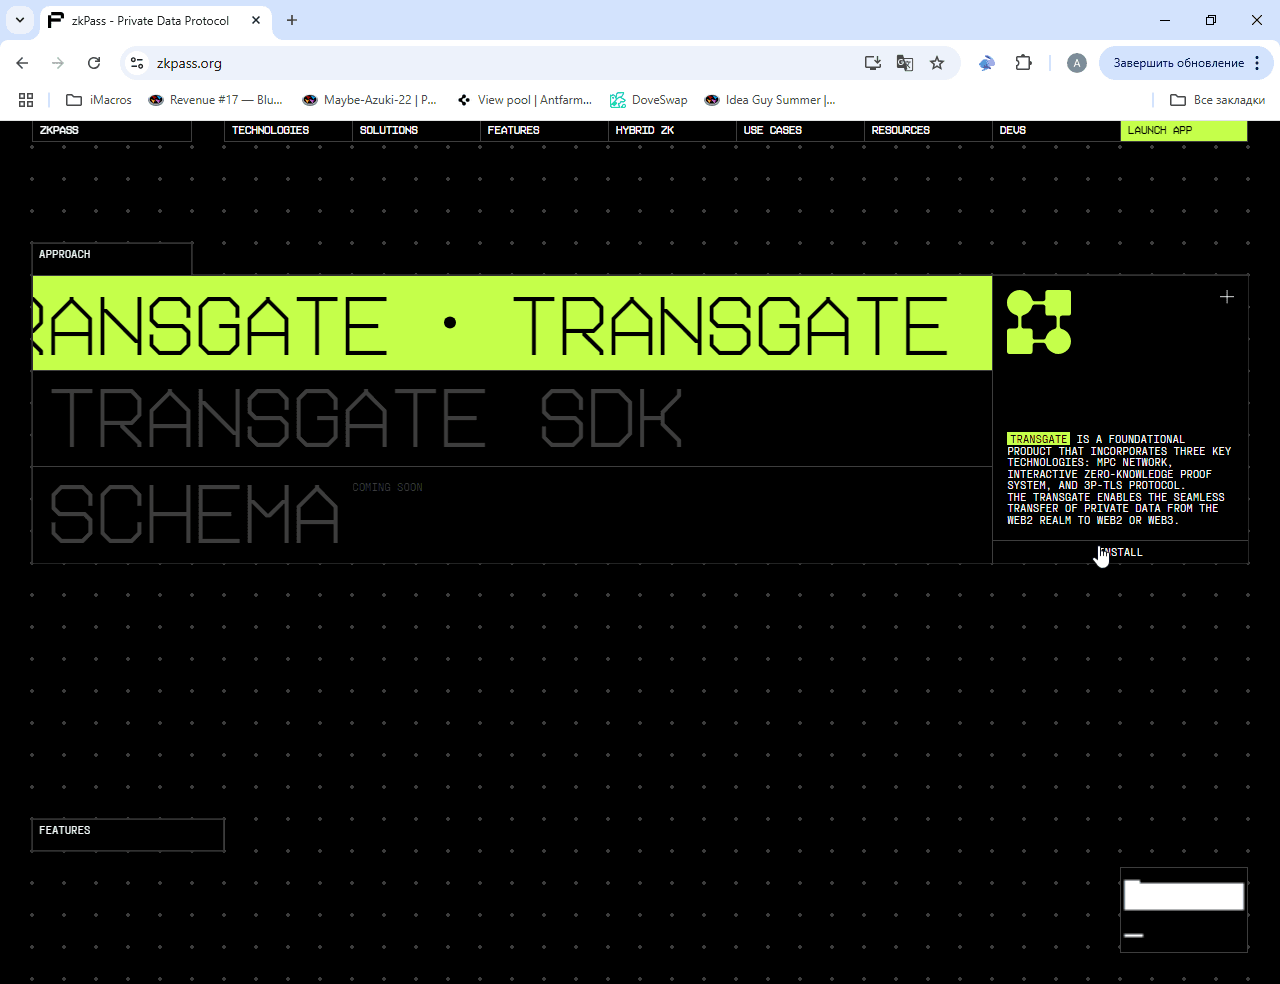
Task: Open the Revenue #17 bookmark
Action: [215, 100]
